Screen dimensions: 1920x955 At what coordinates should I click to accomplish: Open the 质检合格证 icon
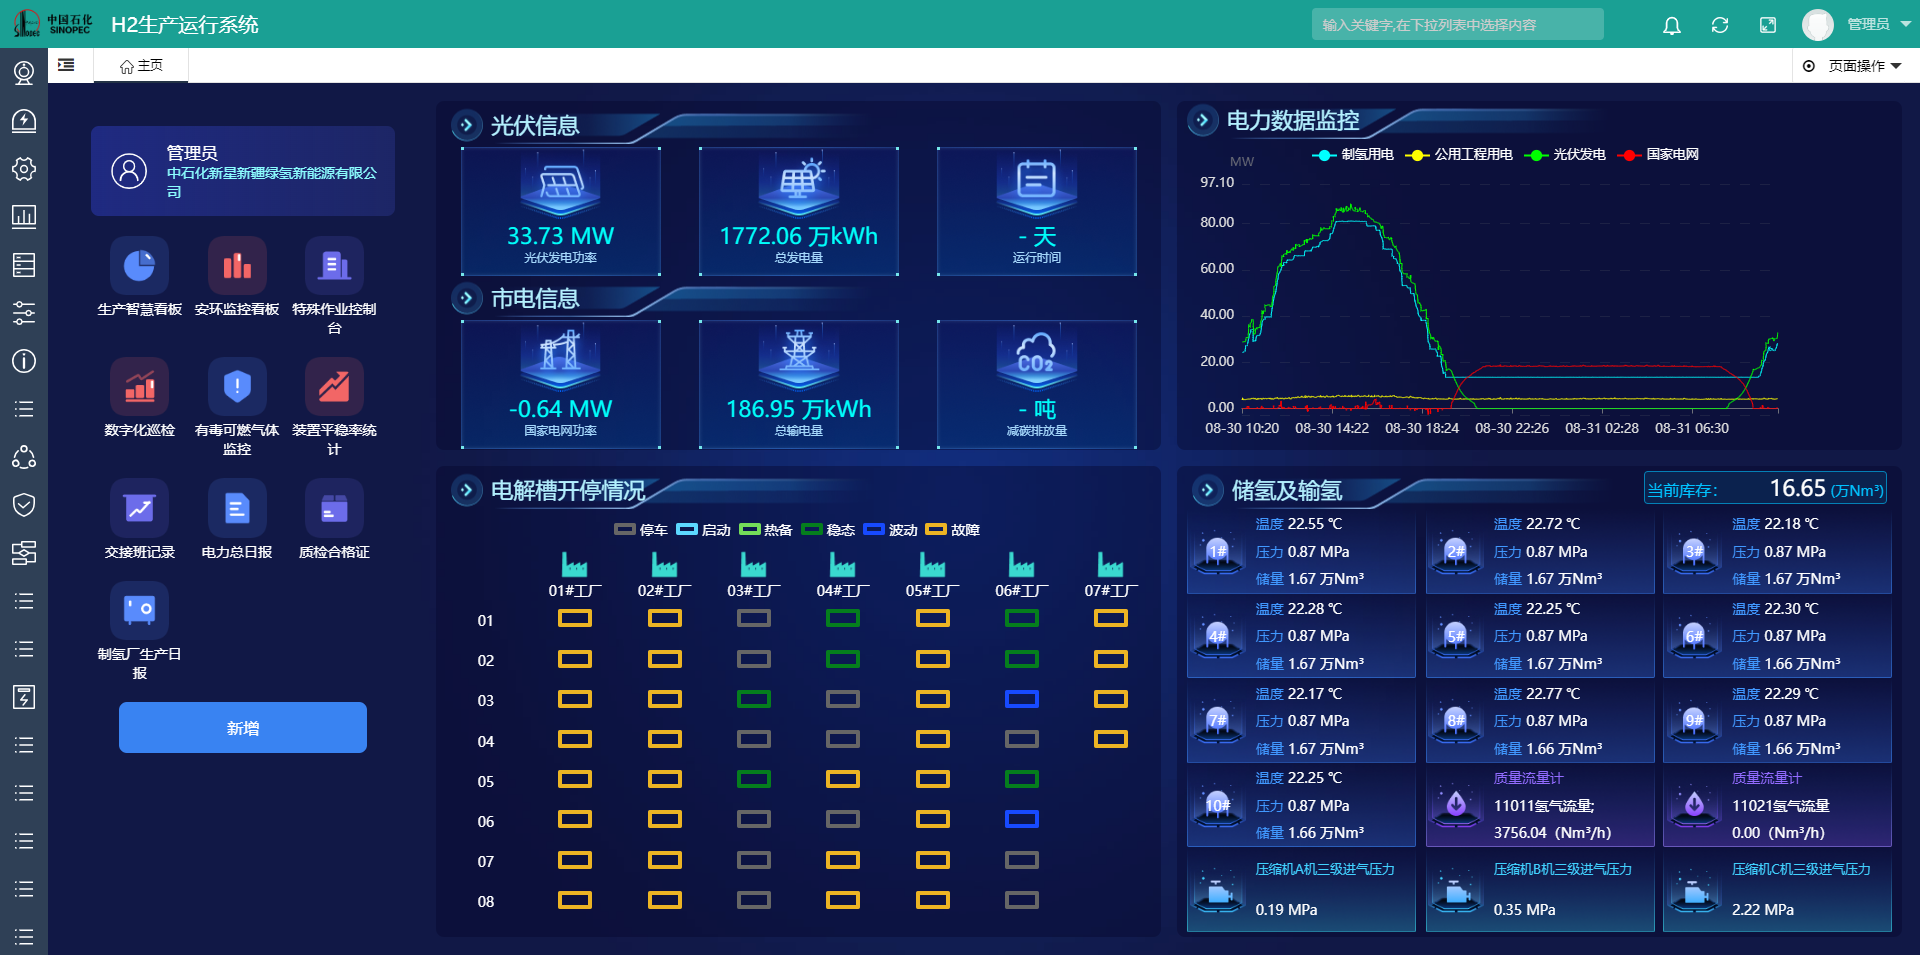point(334,509)
